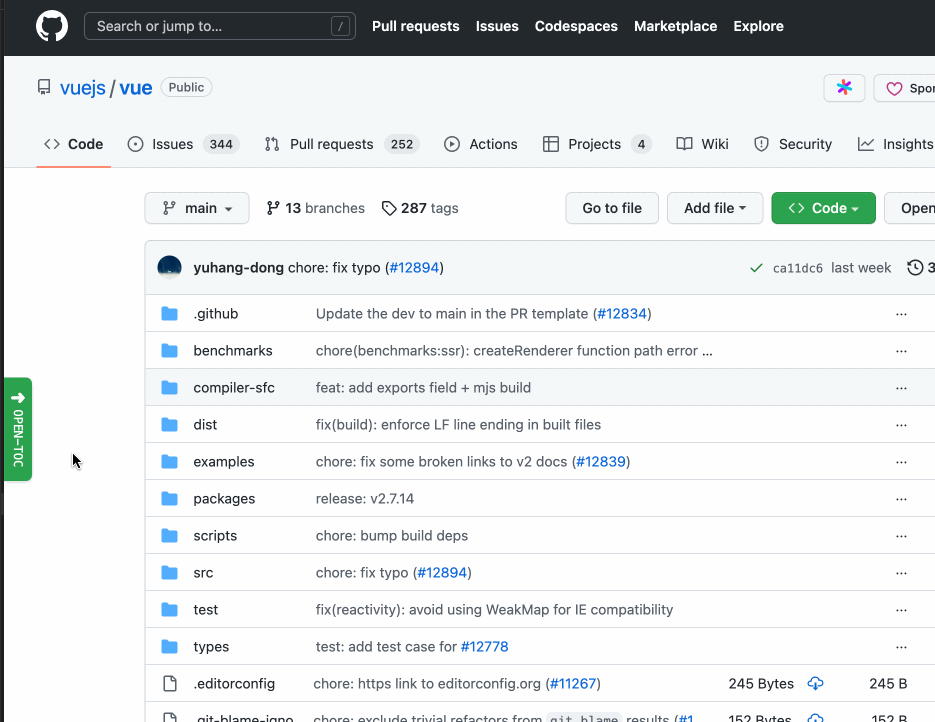The width and height of the screenshot is (935, 722).
Task: Open the src folder
Action: pos(203,572)
